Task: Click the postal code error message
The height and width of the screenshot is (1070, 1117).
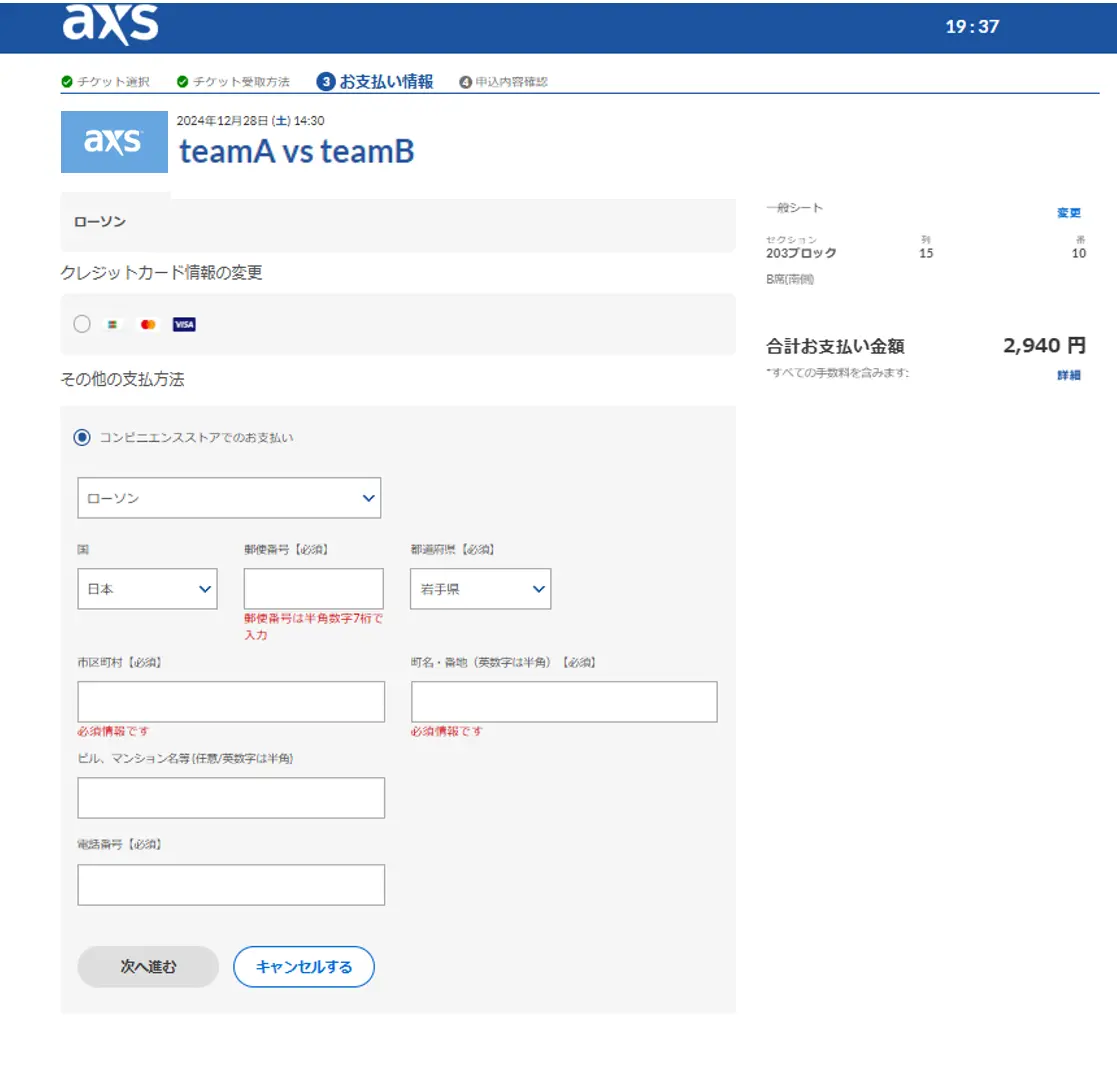Action: pos(313,626)
